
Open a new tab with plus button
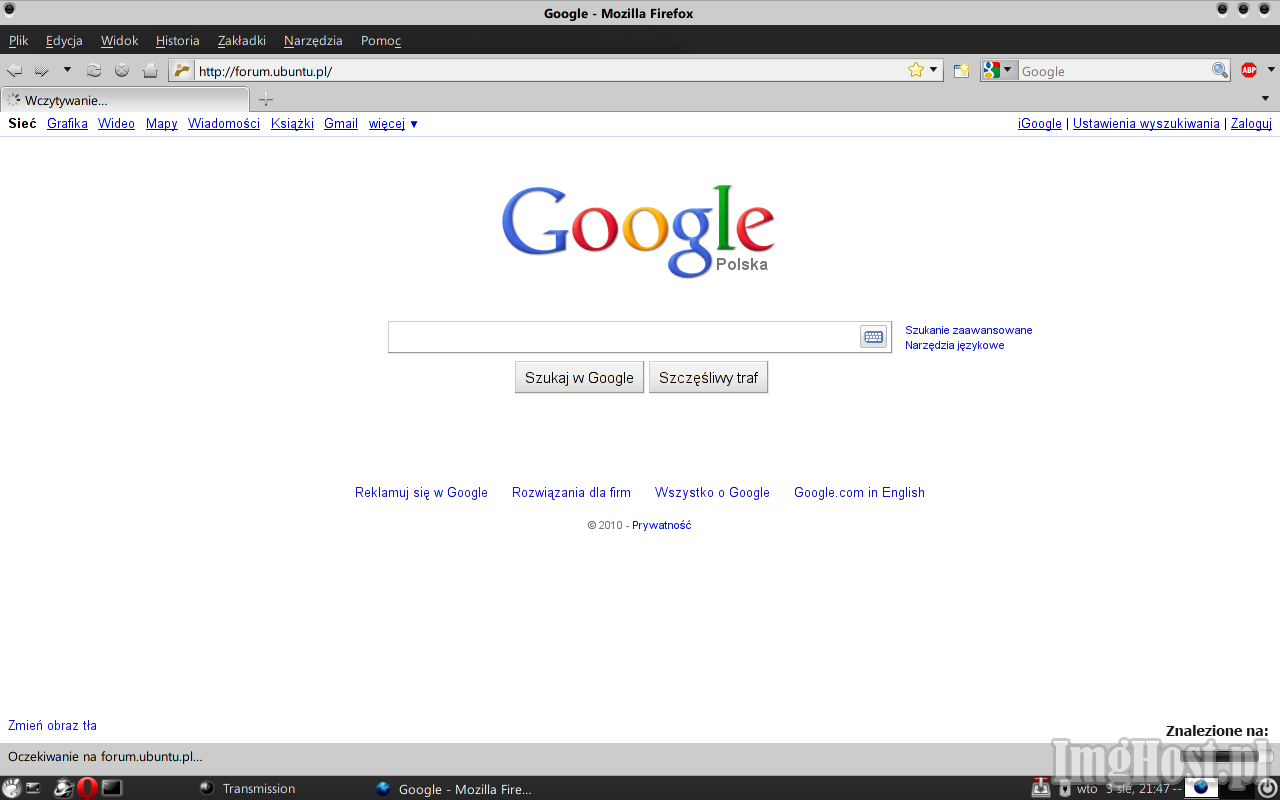tap(265, 99)
